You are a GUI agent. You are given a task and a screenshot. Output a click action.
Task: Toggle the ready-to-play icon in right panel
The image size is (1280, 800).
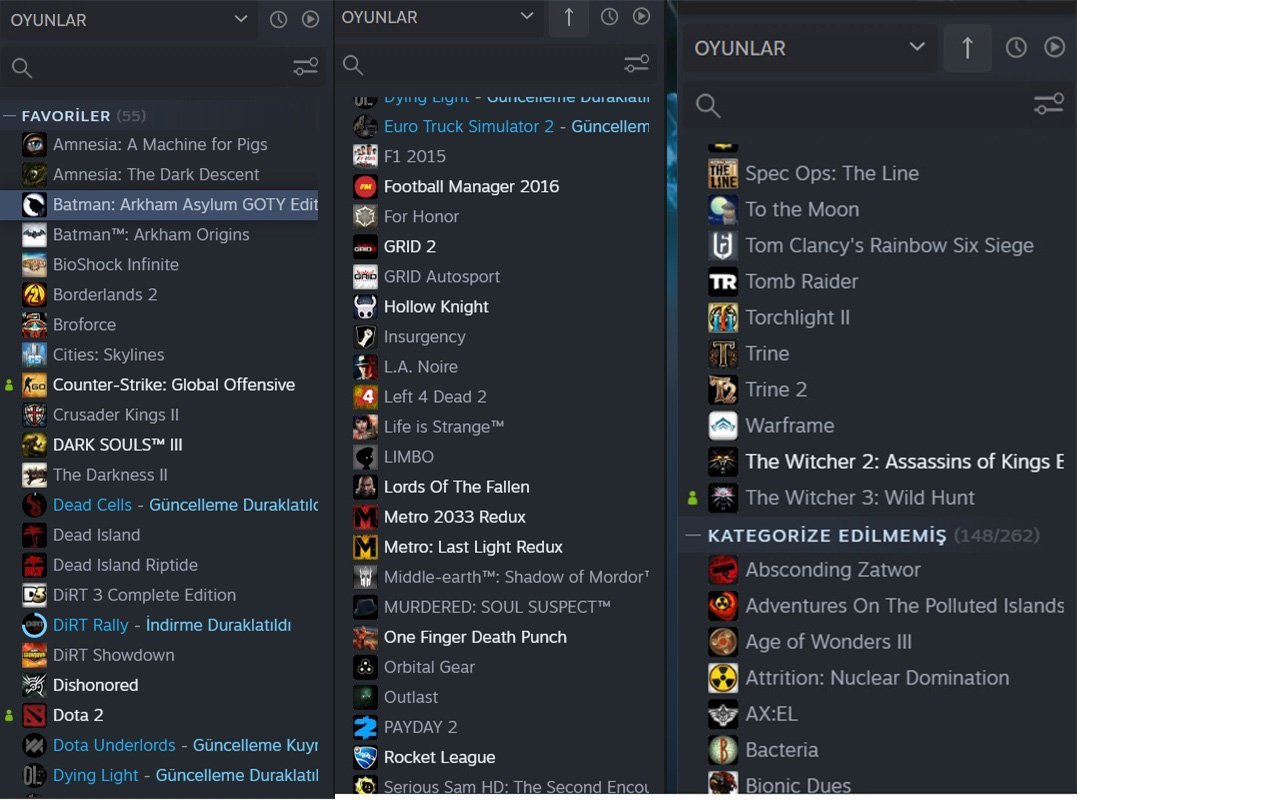1055,47
